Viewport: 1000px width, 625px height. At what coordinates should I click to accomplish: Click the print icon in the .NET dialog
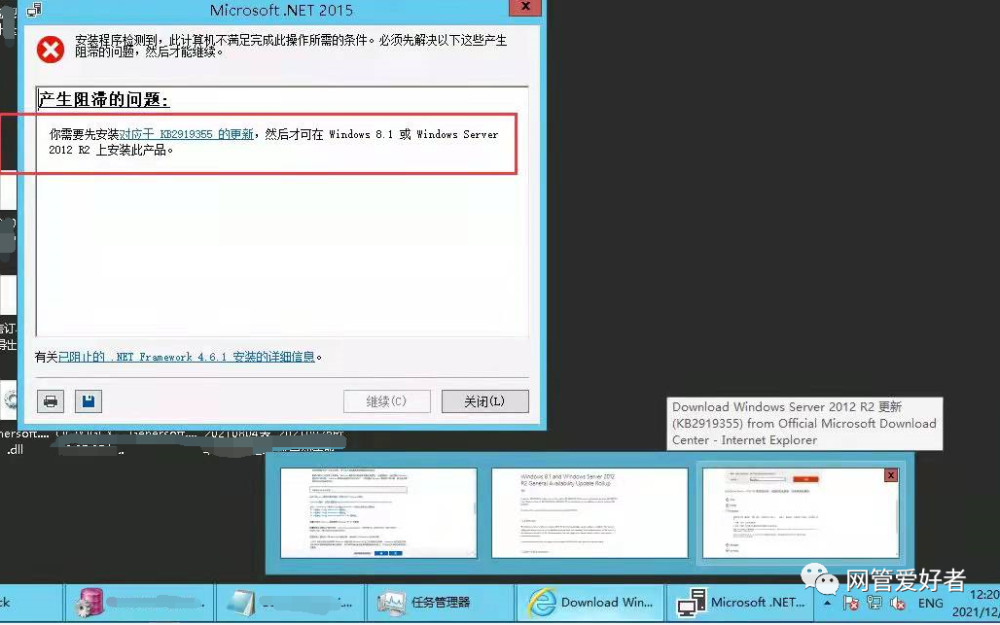tap(50, 402)
